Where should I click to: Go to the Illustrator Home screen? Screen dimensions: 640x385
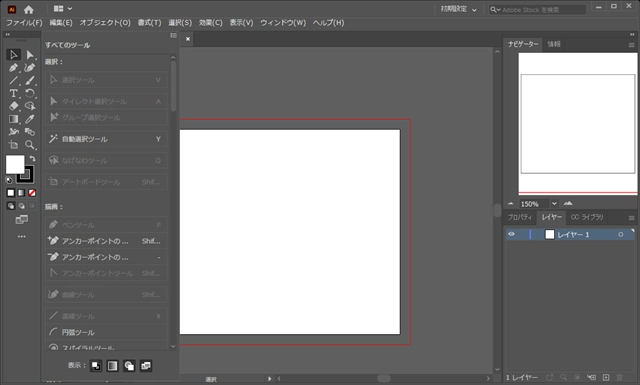click(29, 9)
